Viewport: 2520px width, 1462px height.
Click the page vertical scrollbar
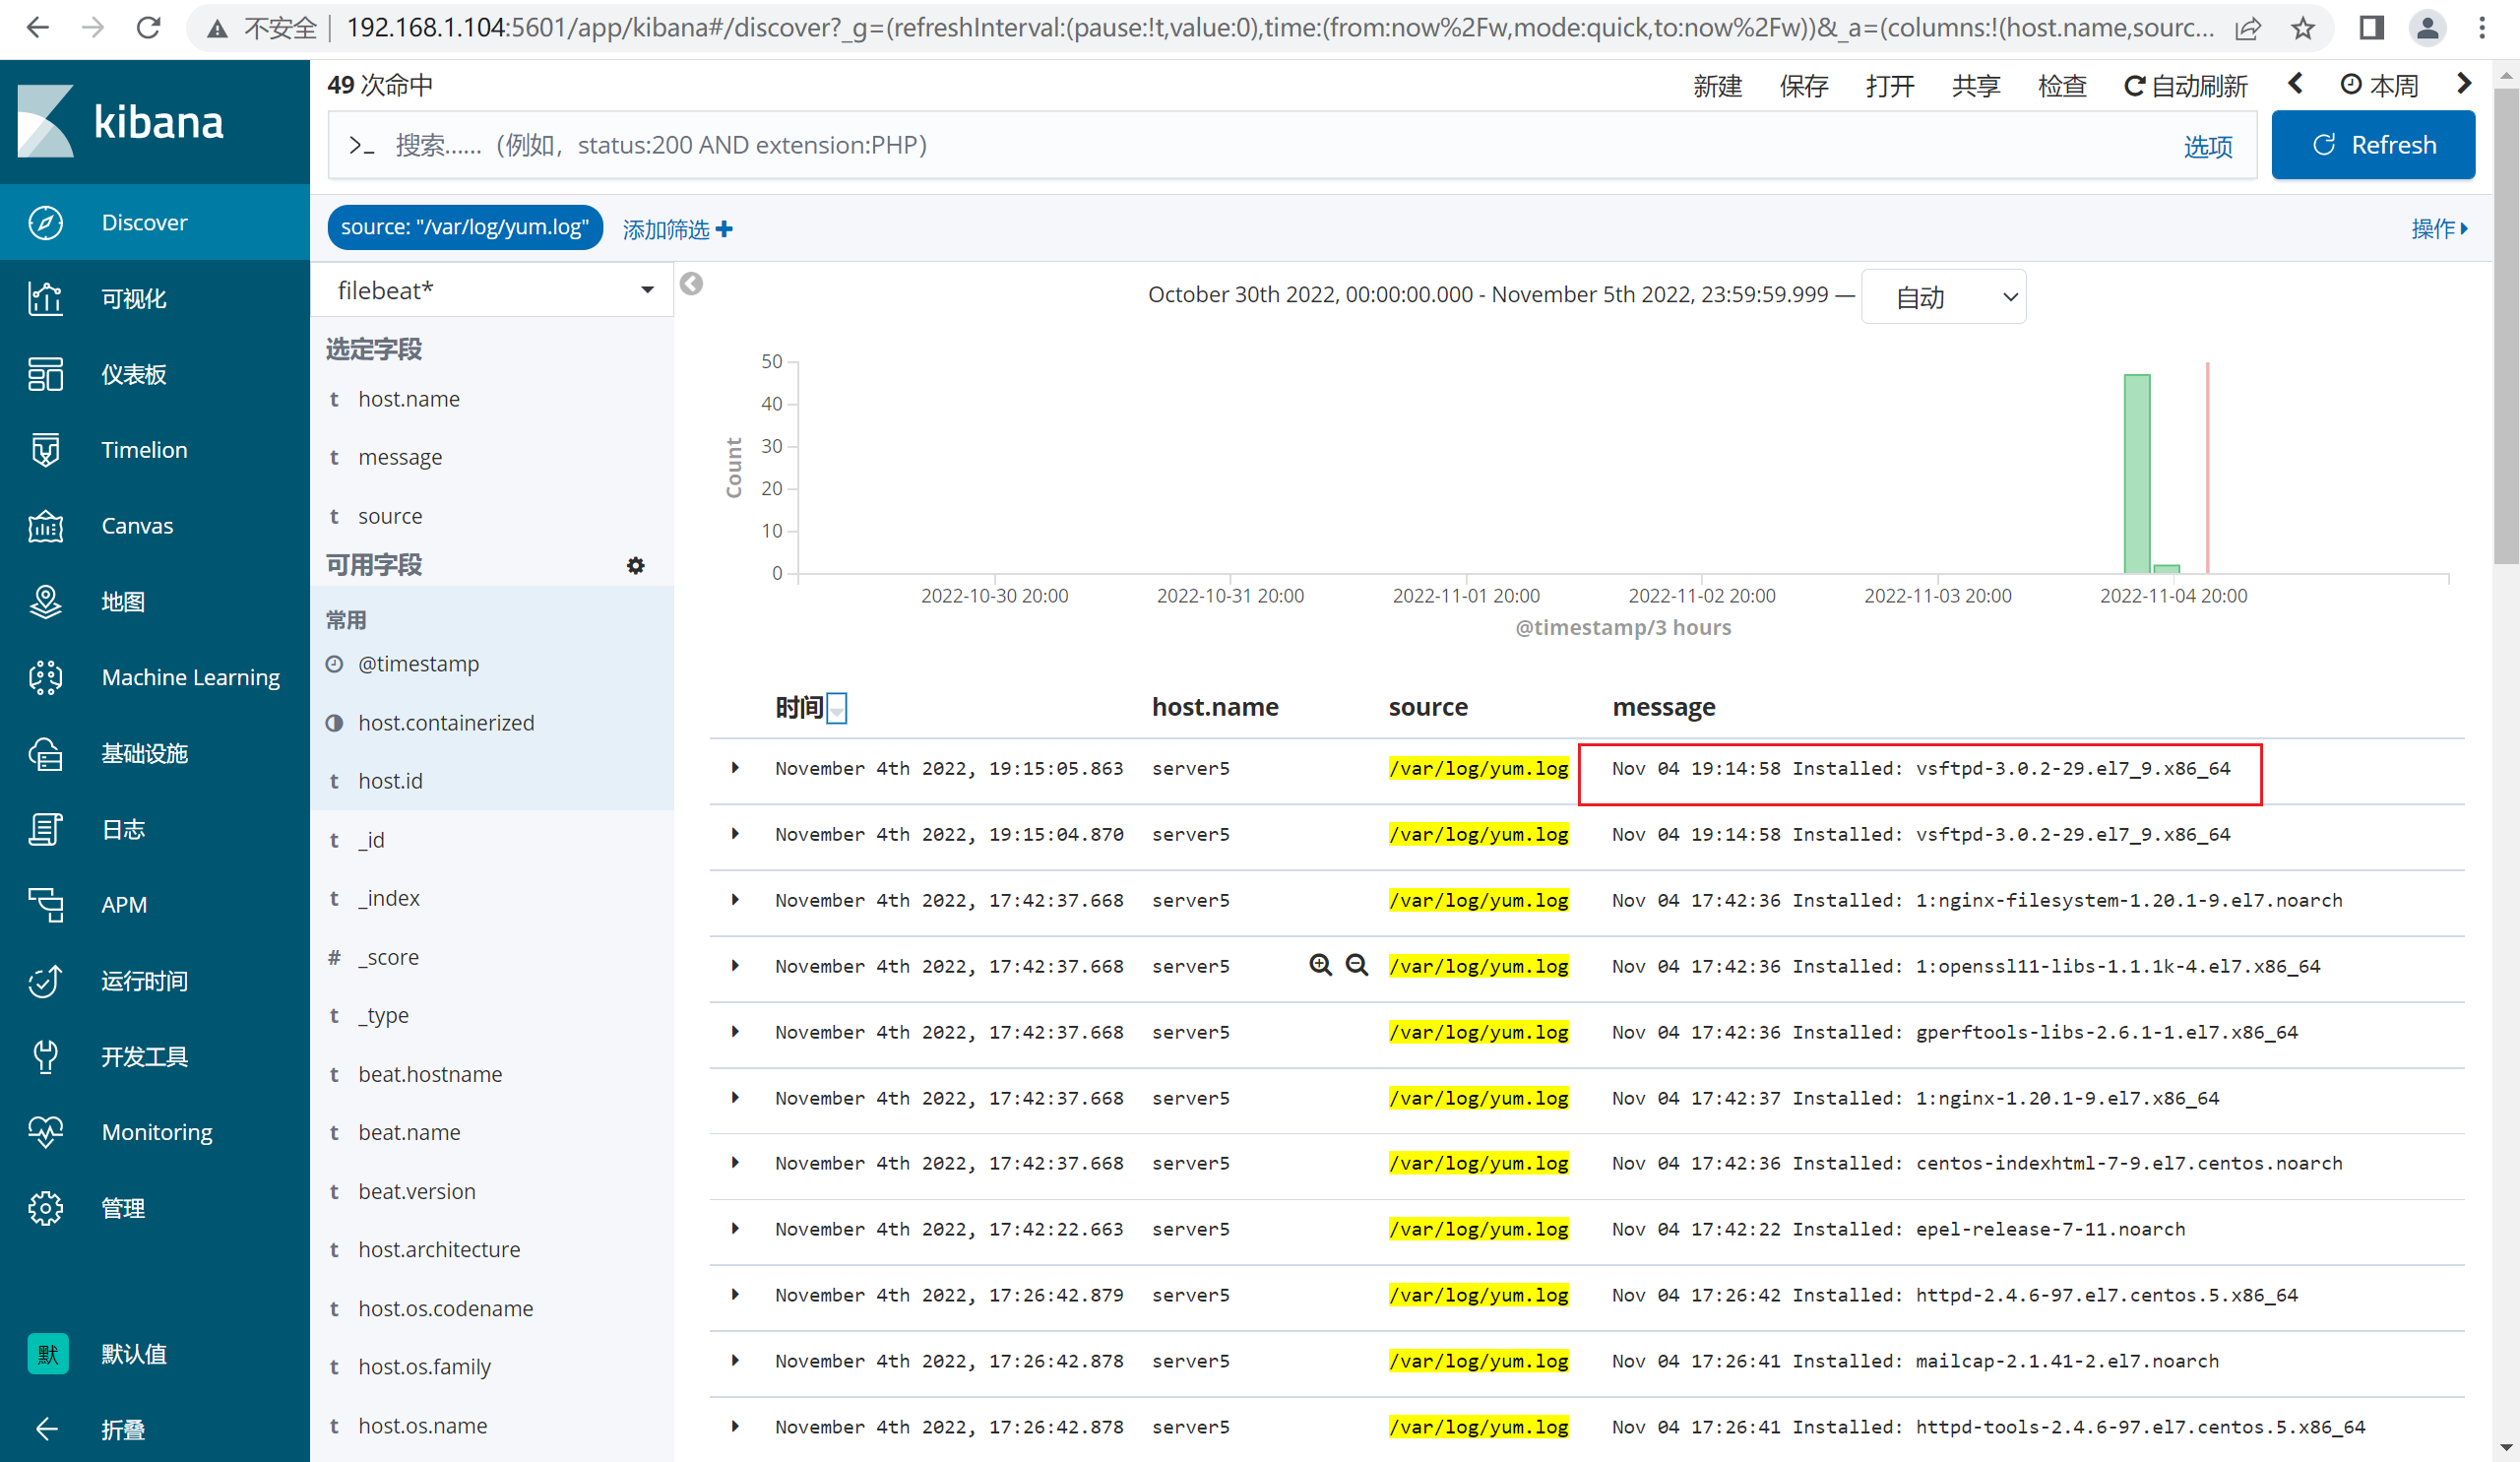[x=2506, y=325]
